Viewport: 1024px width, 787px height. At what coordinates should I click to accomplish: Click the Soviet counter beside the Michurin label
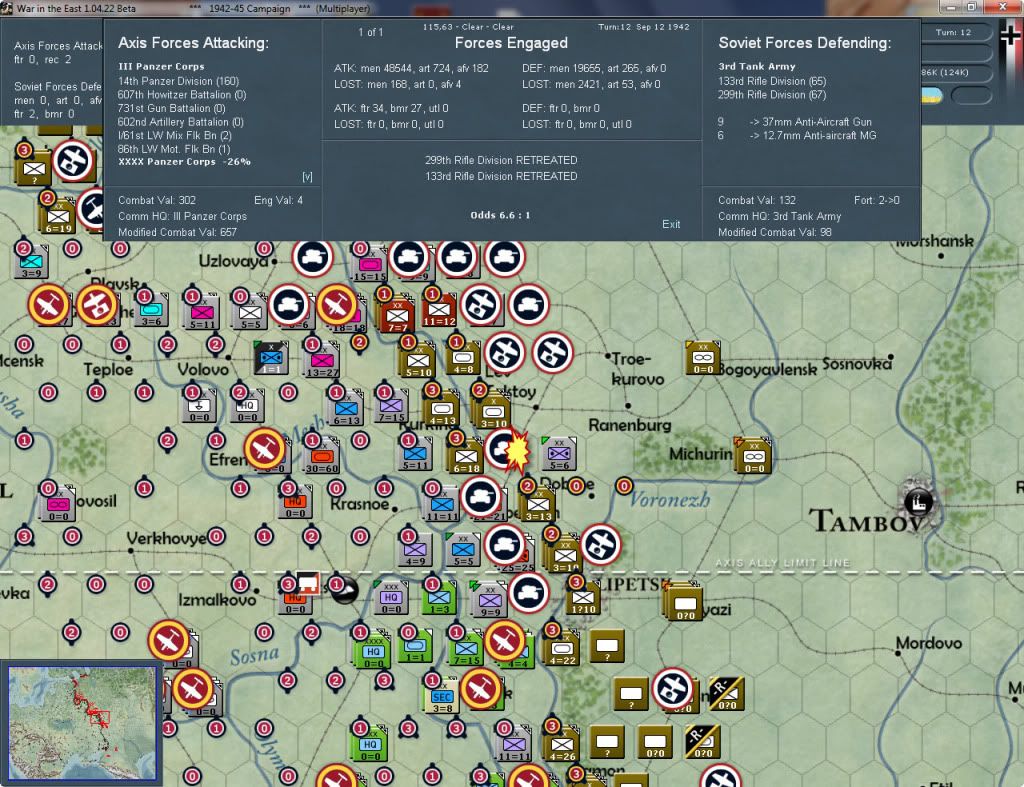pyautogui.click(x=754, y=455)
